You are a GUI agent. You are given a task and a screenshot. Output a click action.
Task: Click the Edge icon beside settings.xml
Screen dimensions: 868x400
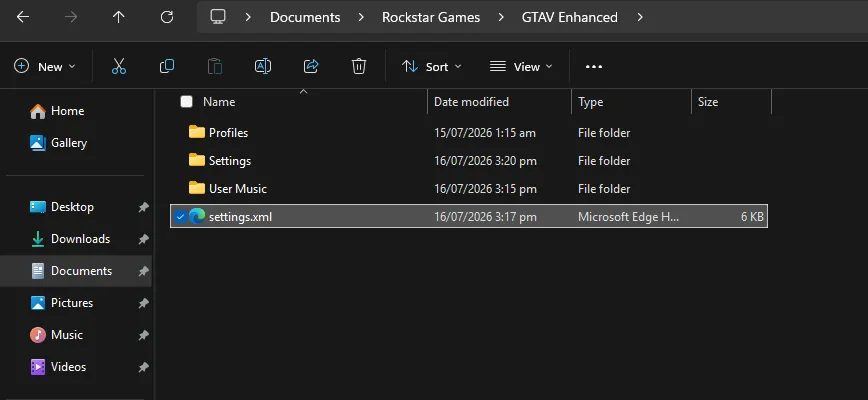click(197, 216)
